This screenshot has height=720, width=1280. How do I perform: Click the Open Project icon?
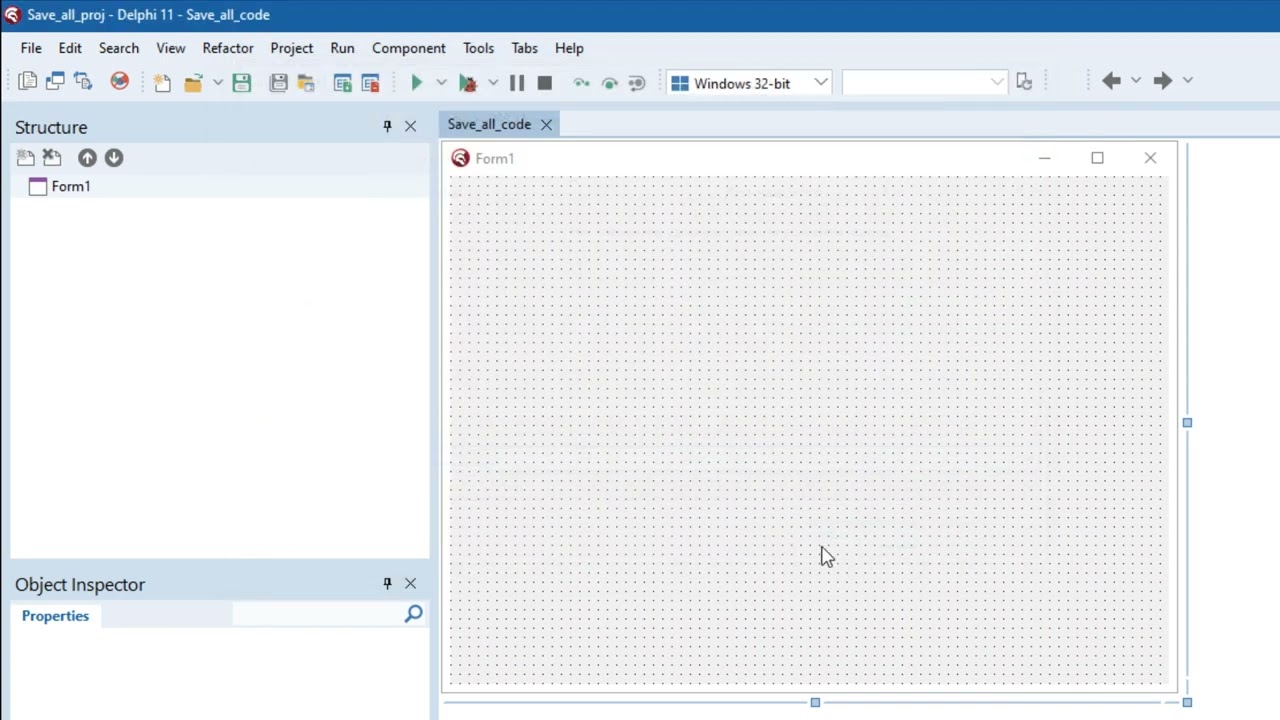[306, 83]
